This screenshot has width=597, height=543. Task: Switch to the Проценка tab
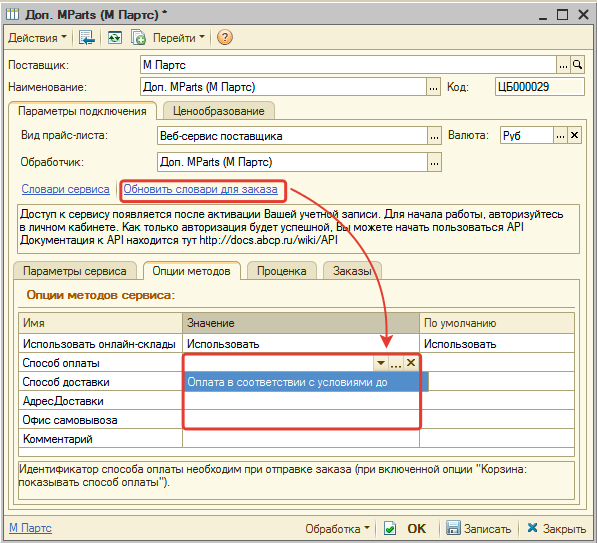coord(281,271)
